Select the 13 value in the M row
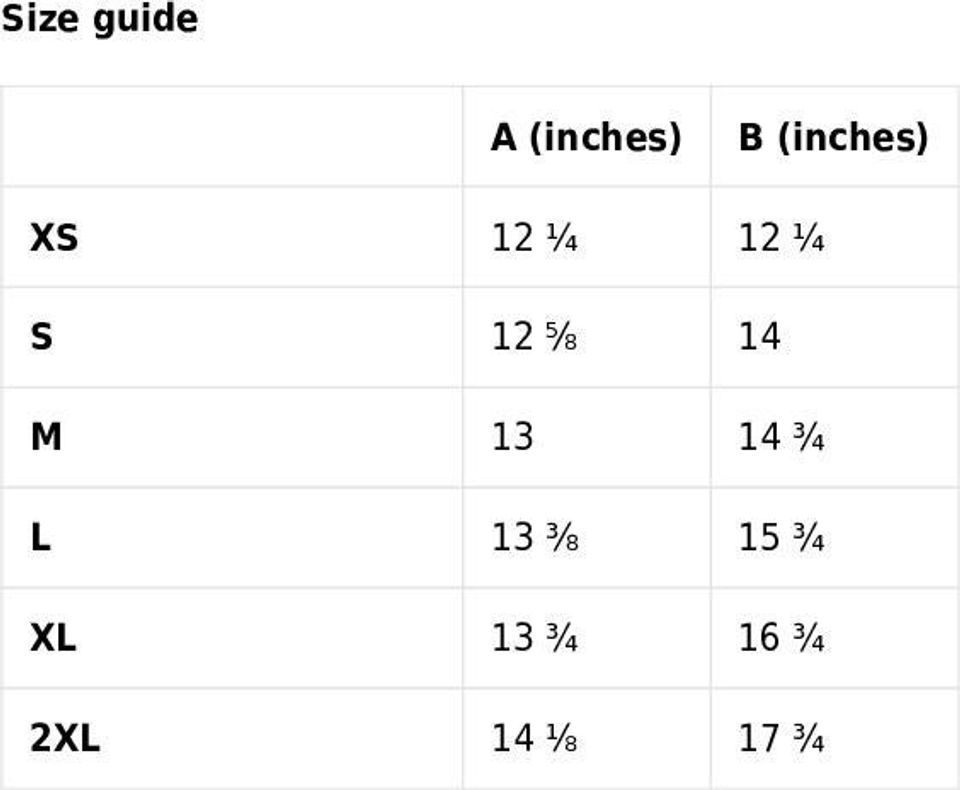The height and width of the screenshot is (790, 960). (x=512, y=438)
